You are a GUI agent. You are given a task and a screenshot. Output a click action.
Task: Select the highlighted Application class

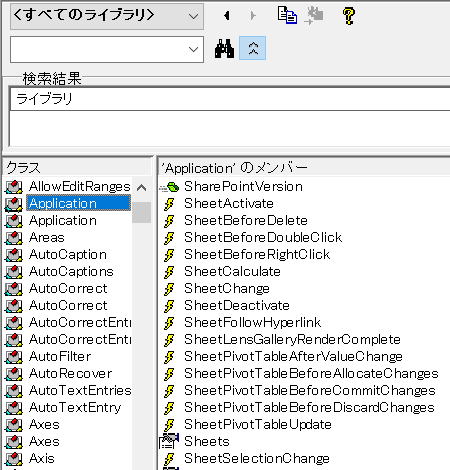point(78,203)
